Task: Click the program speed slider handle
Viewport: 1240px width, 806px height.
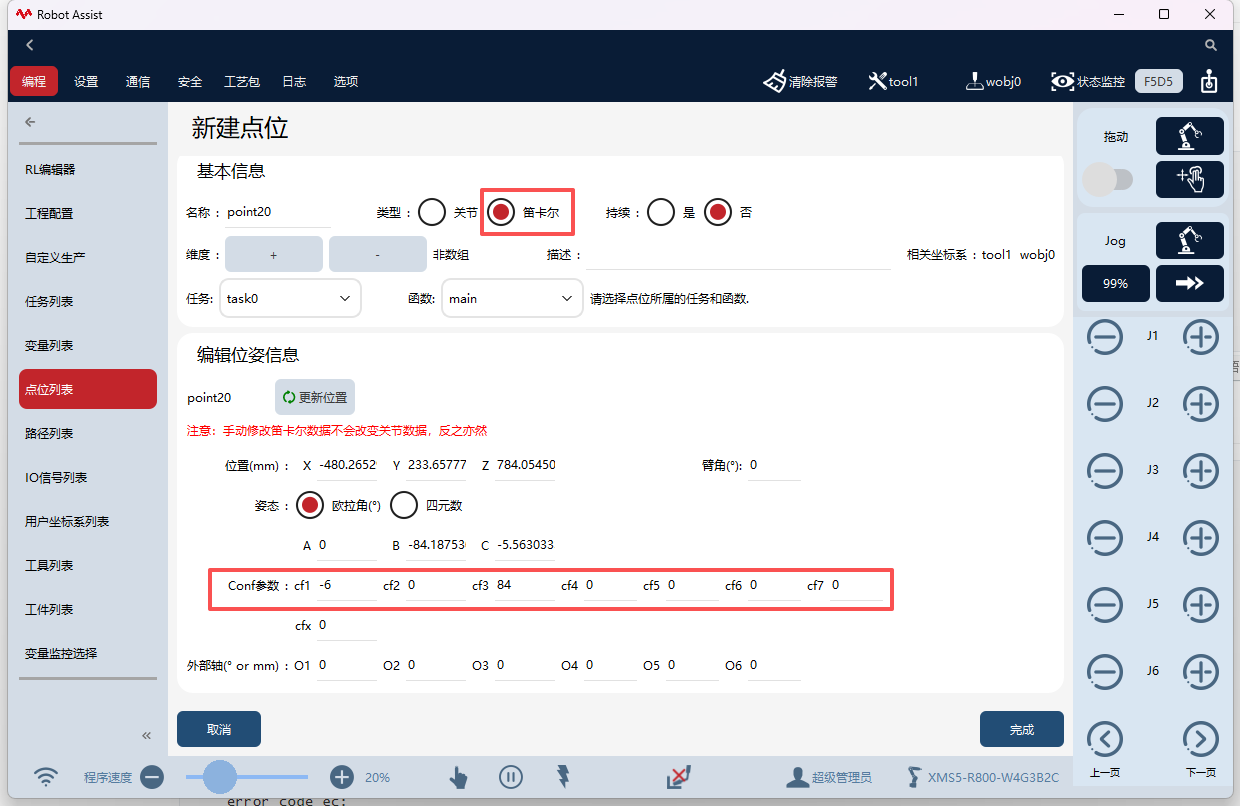Action: click(220, 777)
